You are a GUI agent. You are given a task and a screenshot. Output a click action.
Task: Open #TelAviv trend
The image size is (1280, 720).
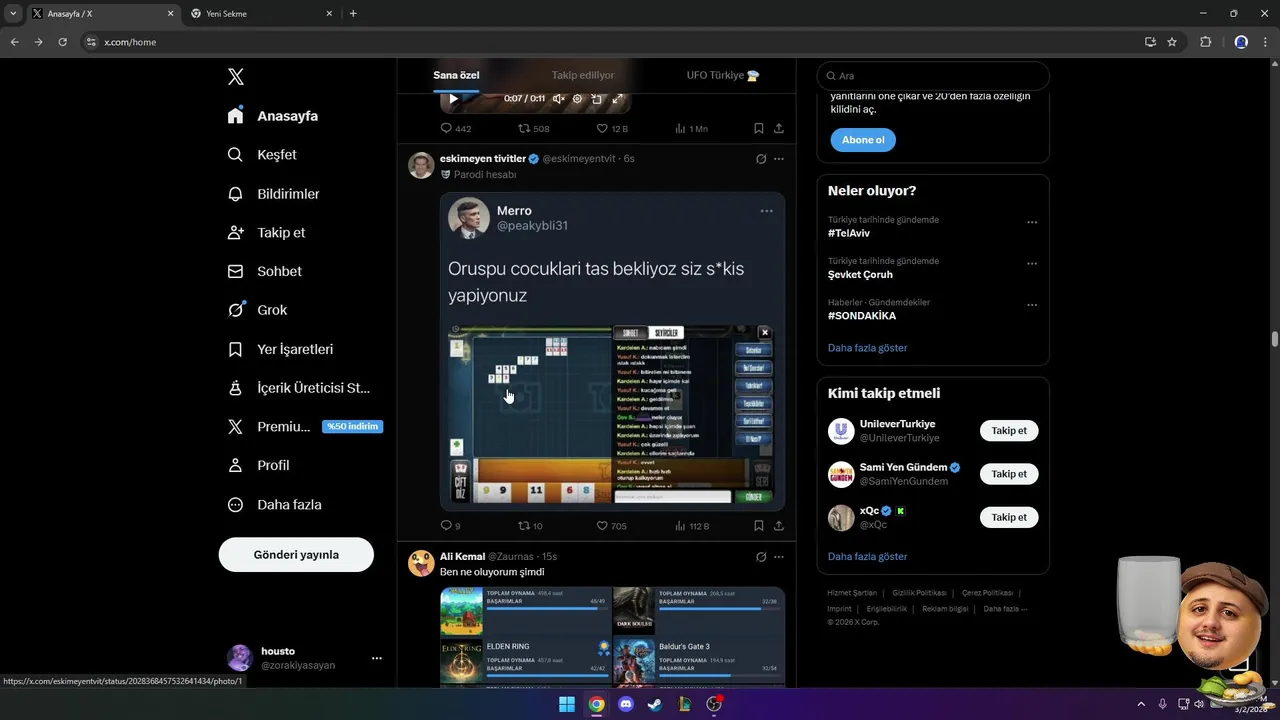(849, 233)
